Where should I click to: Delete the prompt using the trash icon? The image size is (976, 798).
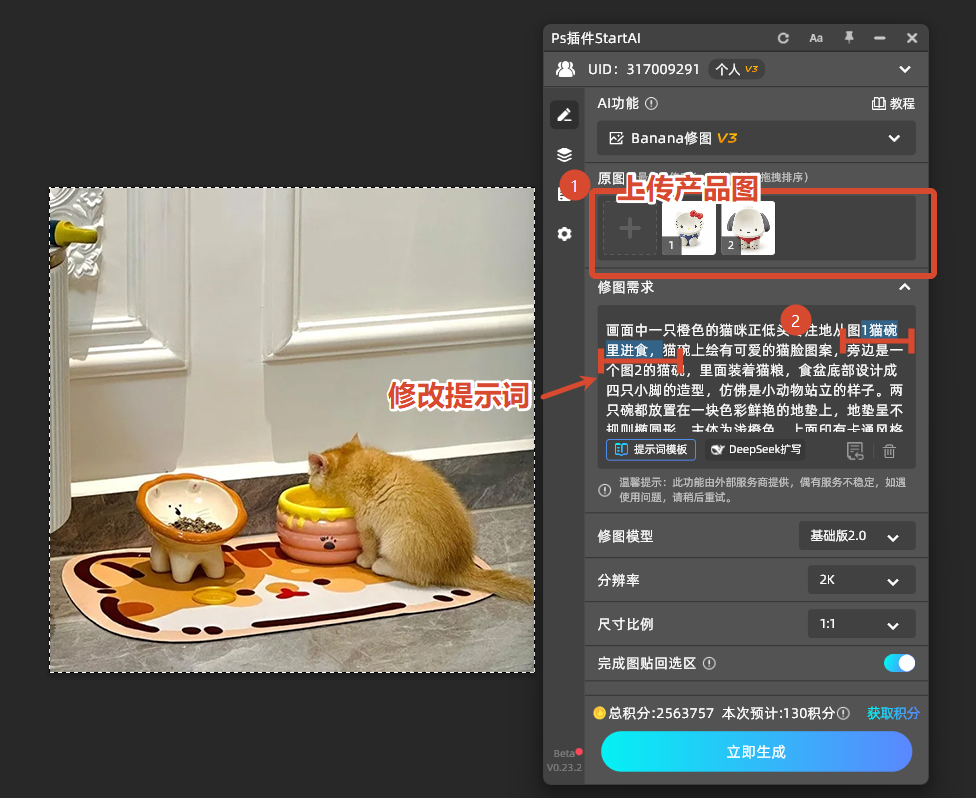click(x=889, y=451)
